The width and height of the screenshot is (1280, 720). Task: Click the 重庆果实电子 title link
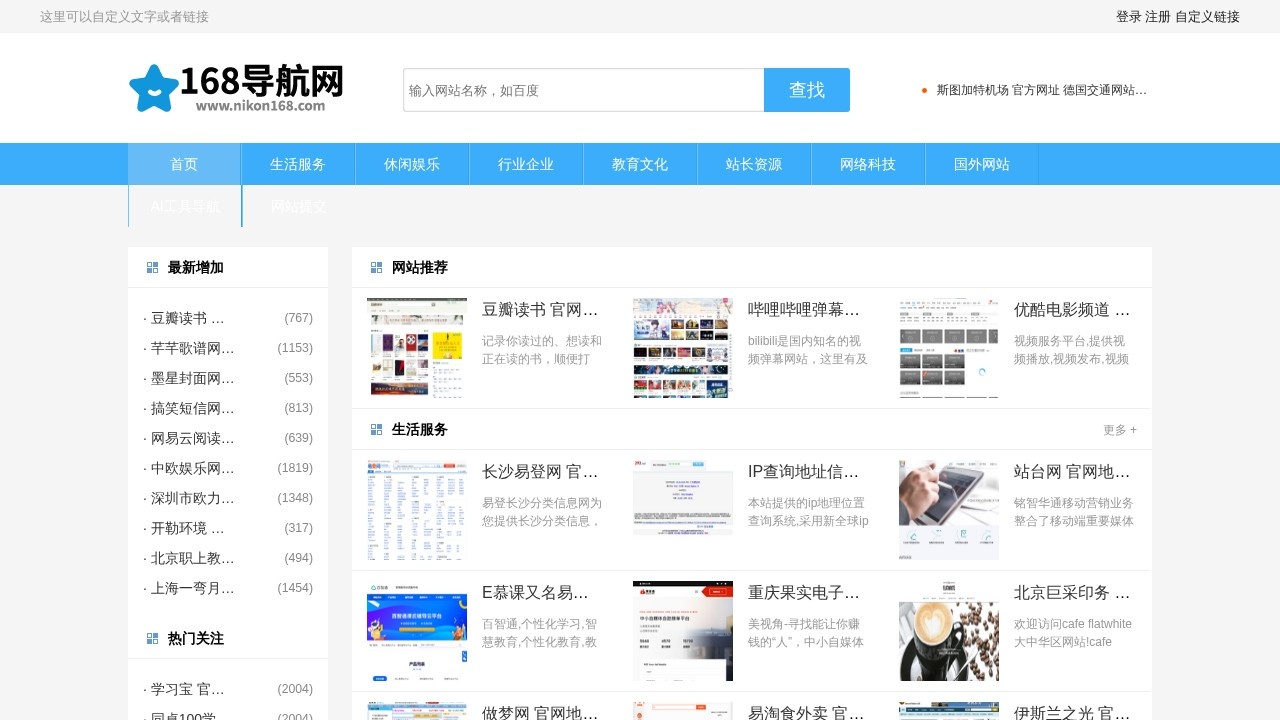804,593
